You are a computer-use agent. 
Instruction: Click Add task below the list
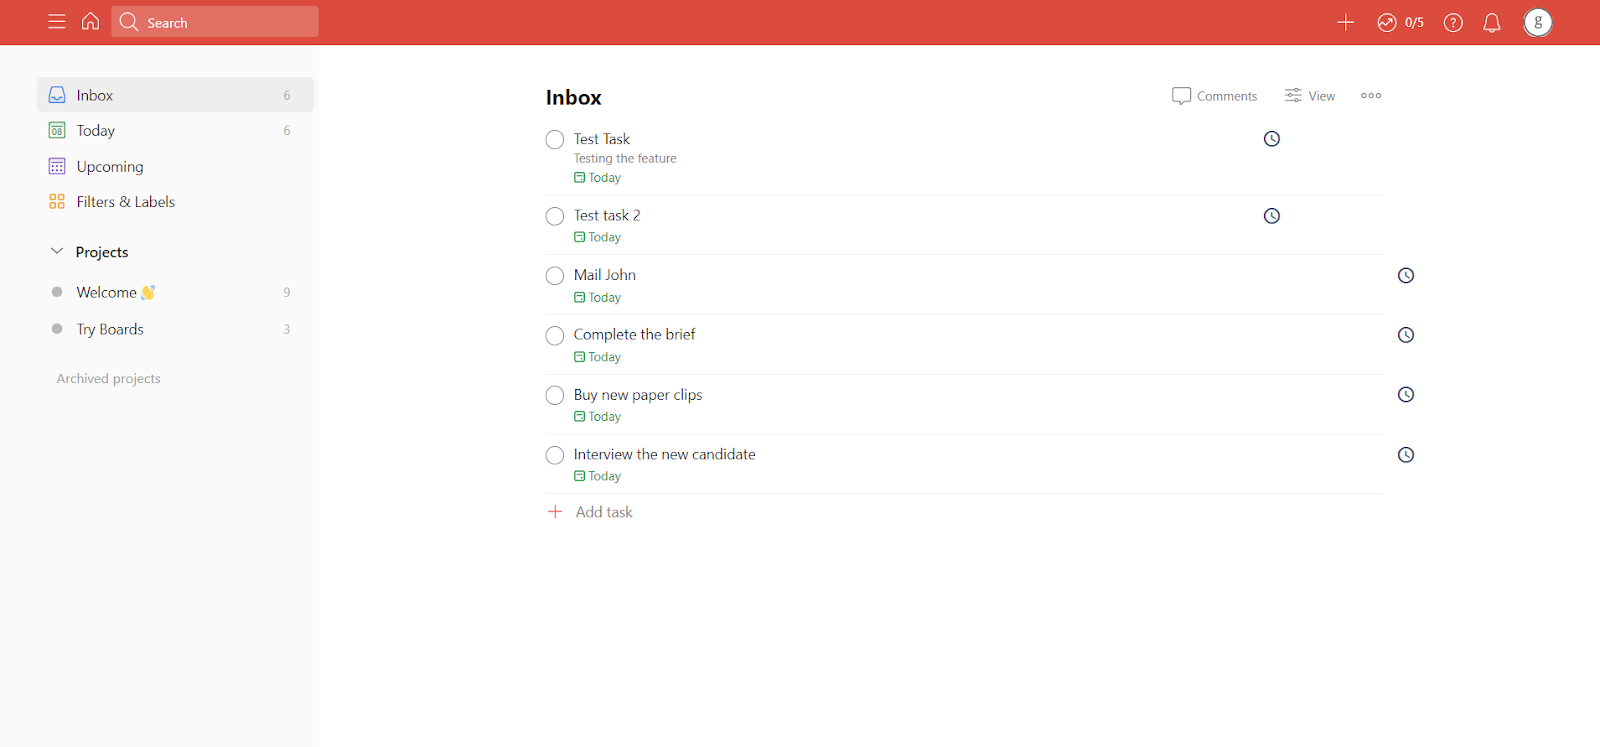(590, 512)
